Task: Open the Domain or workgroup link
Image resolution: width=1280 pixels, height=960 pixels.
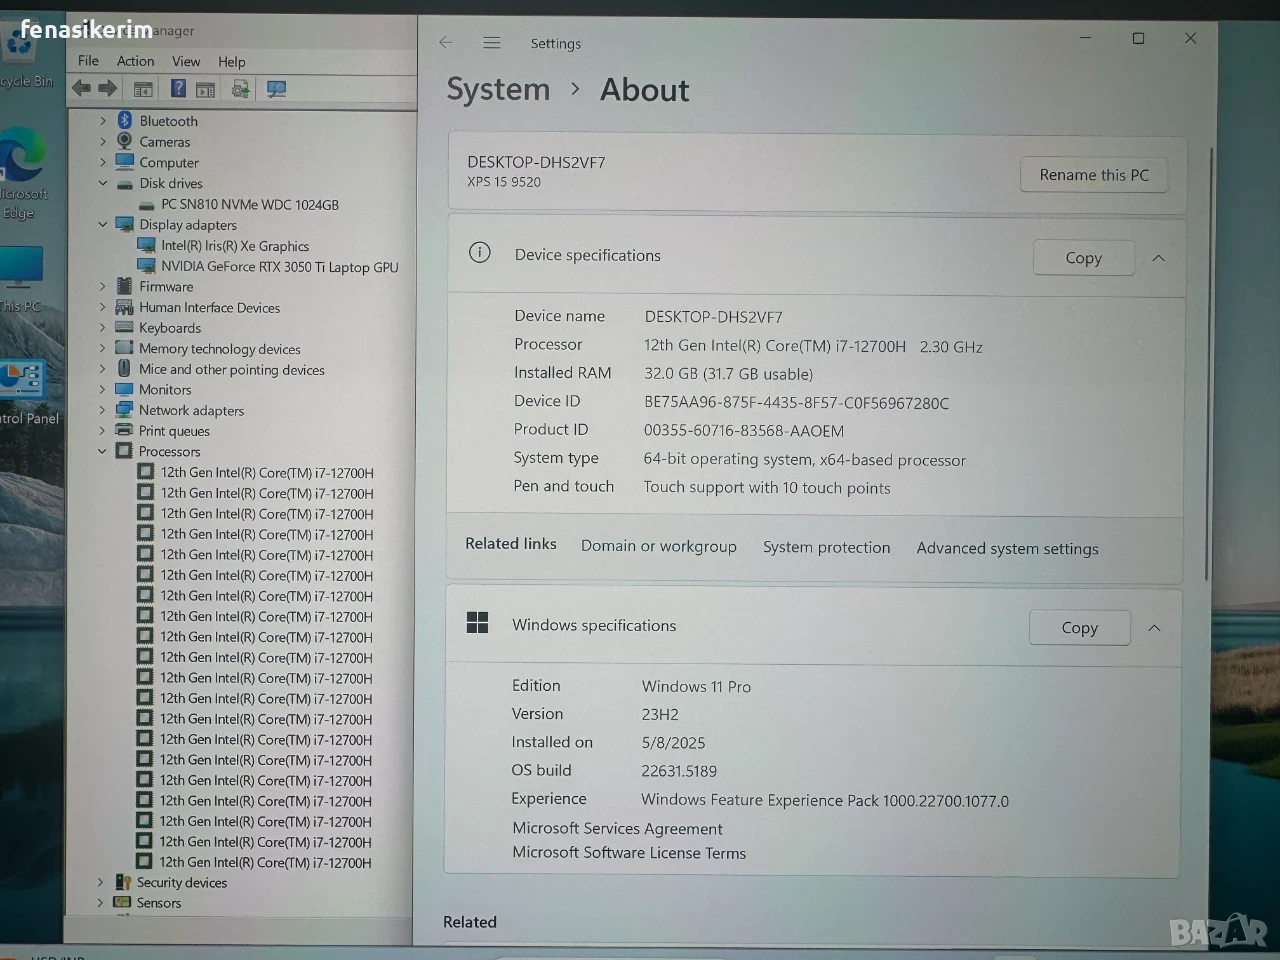Action: coord(659,546)
